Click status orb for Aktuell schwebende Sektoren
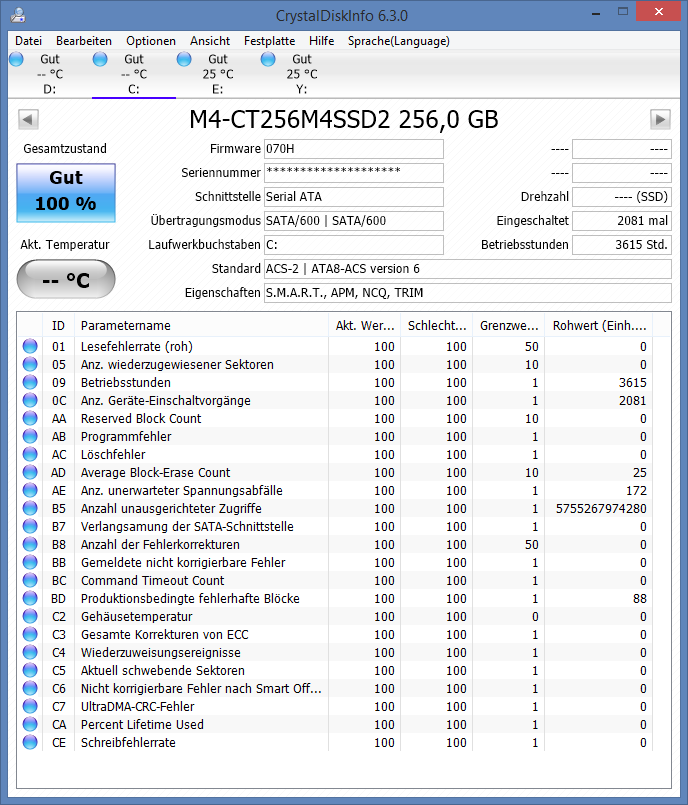 [x=30, y=670]
